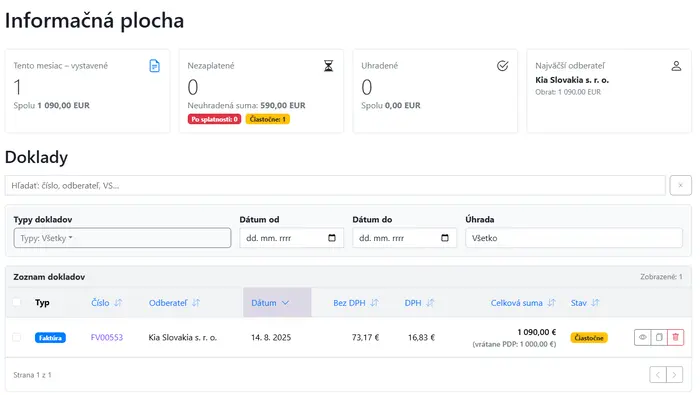Screen dimensions: 700x395
Task: Clear the search field with X button
Action: point(680,186)
